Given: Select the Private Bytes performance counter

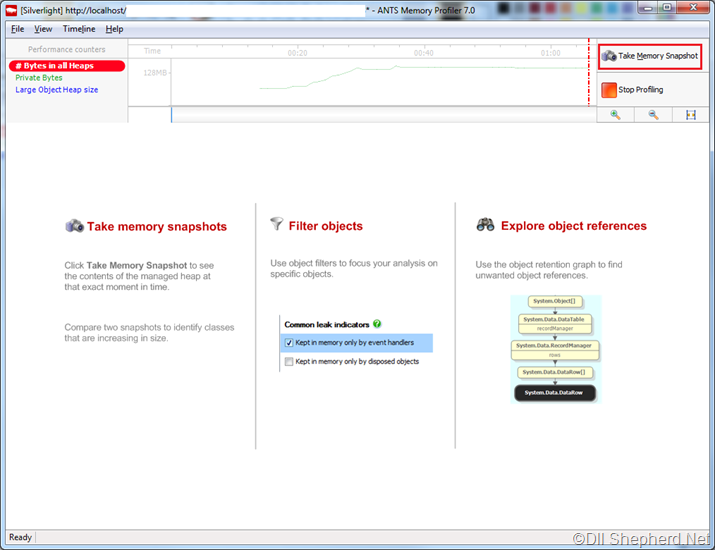Looking at the screenshot, I should click(x=39, y=78).
